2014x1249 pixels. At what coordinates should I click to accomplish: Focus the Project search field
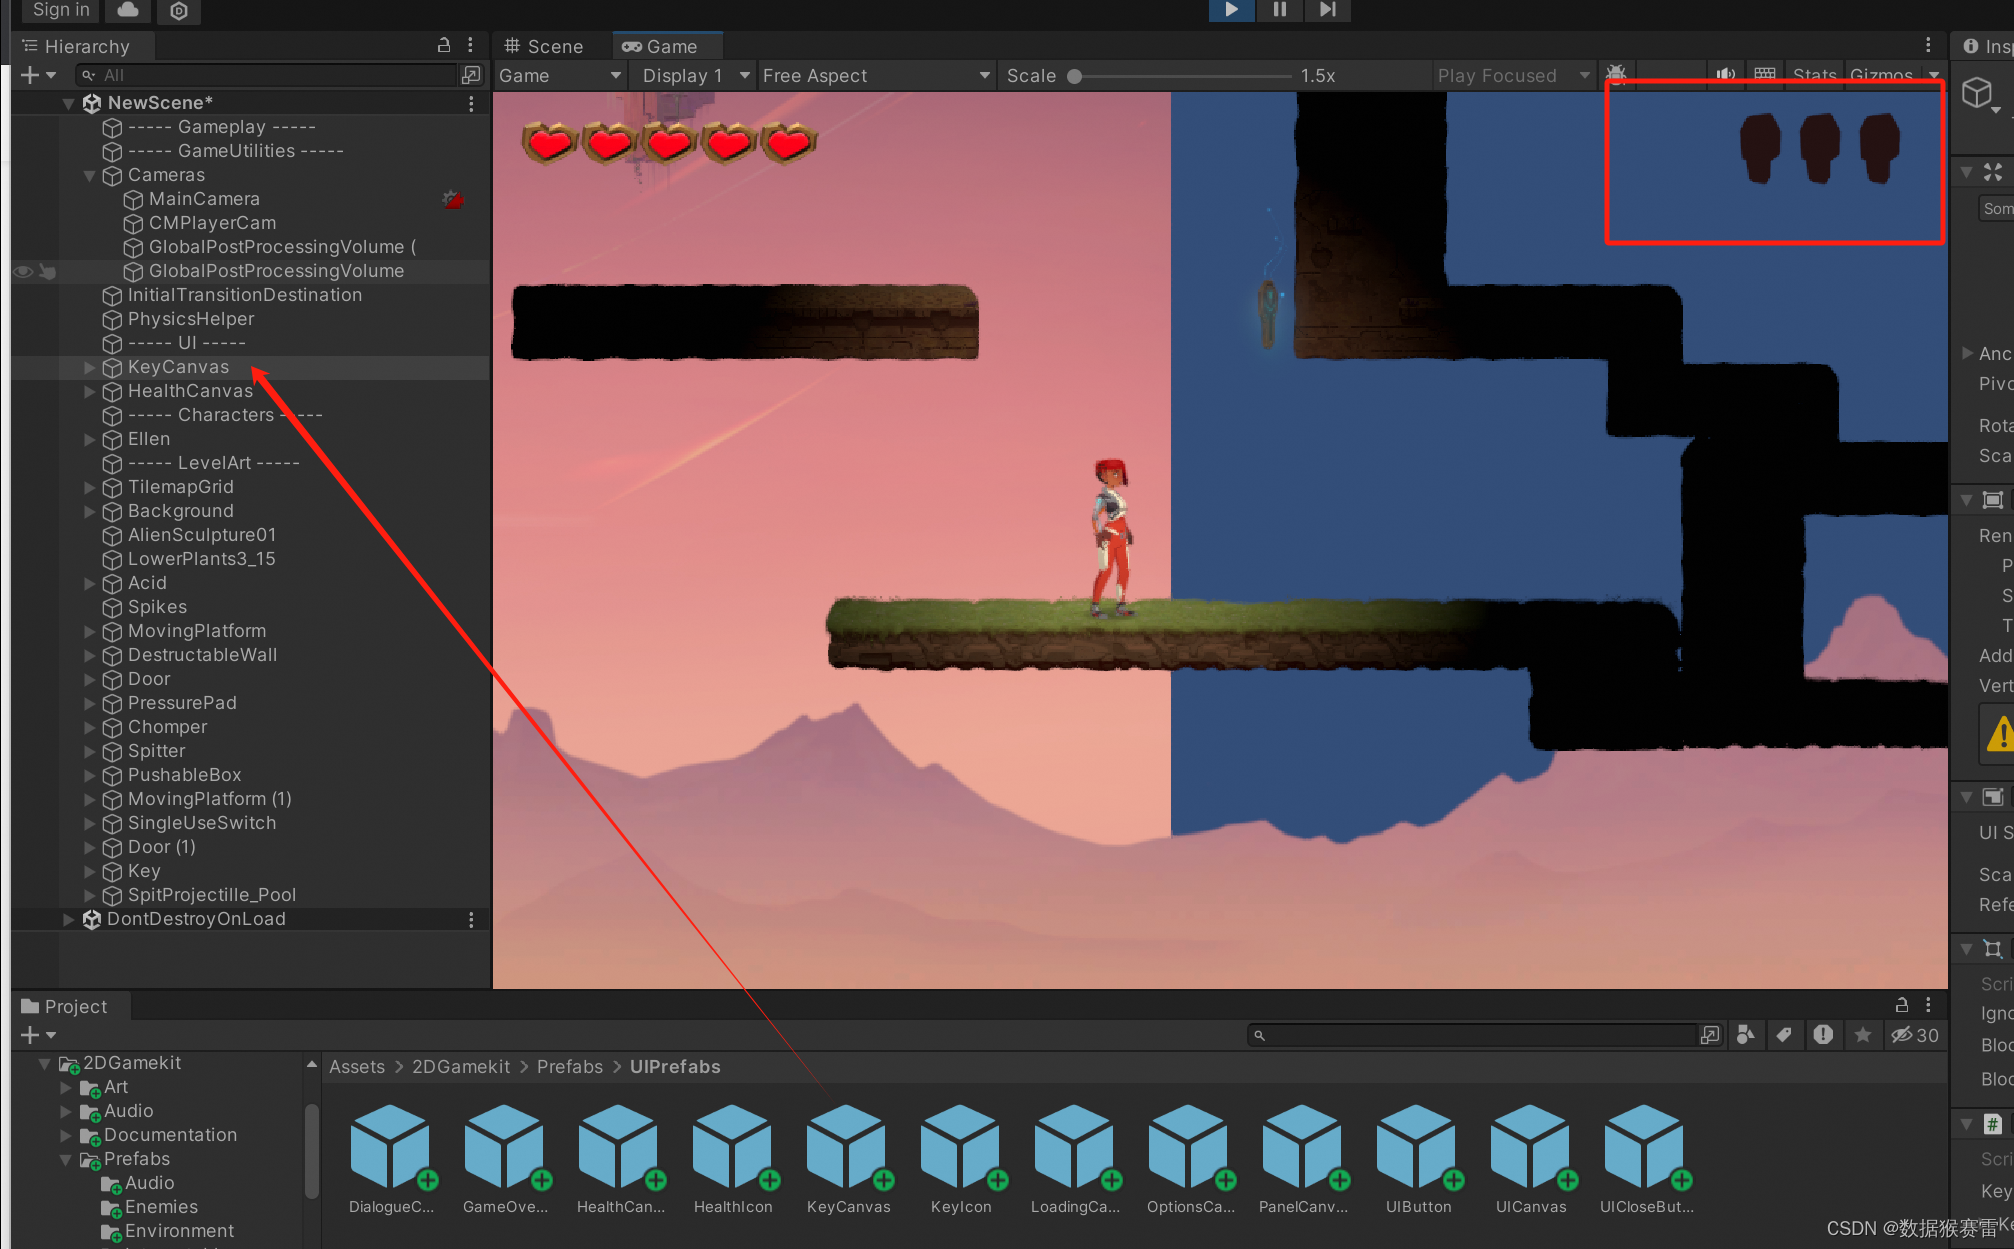point(1472,1035)
